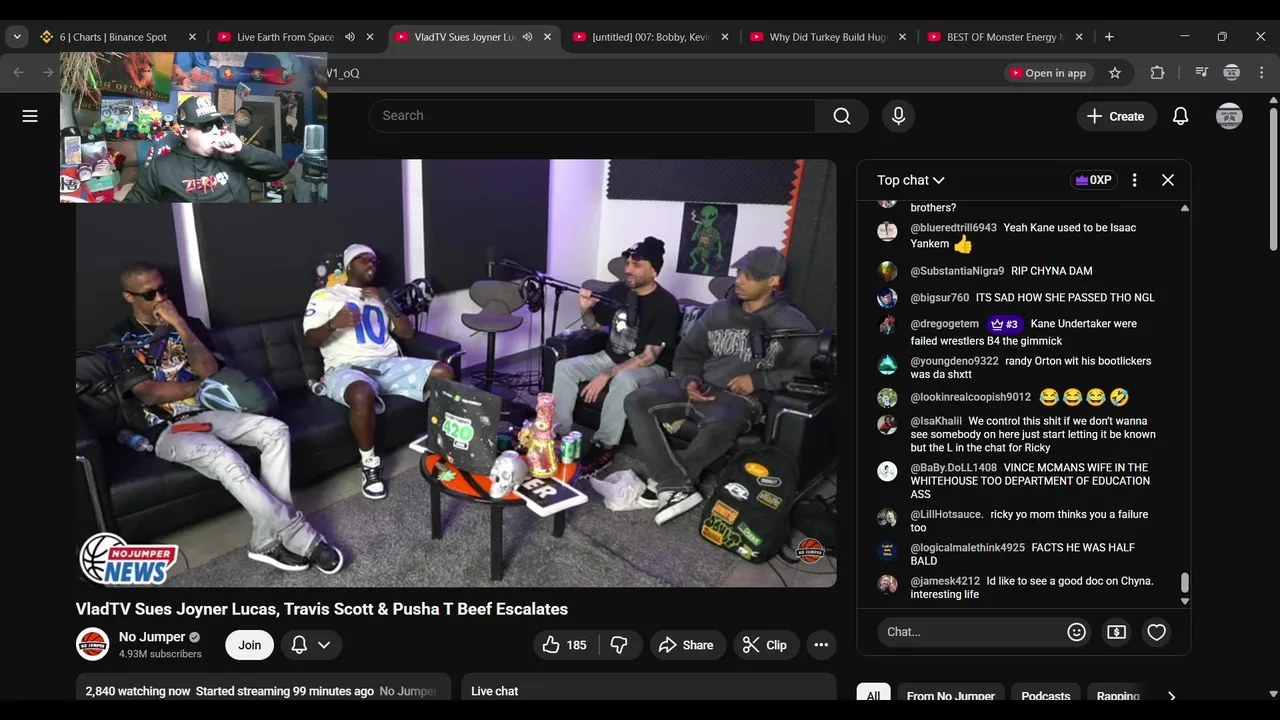Click the Live chat heading below video
This screenshot has width=1280, height=720.
click(x=494, y=691)
